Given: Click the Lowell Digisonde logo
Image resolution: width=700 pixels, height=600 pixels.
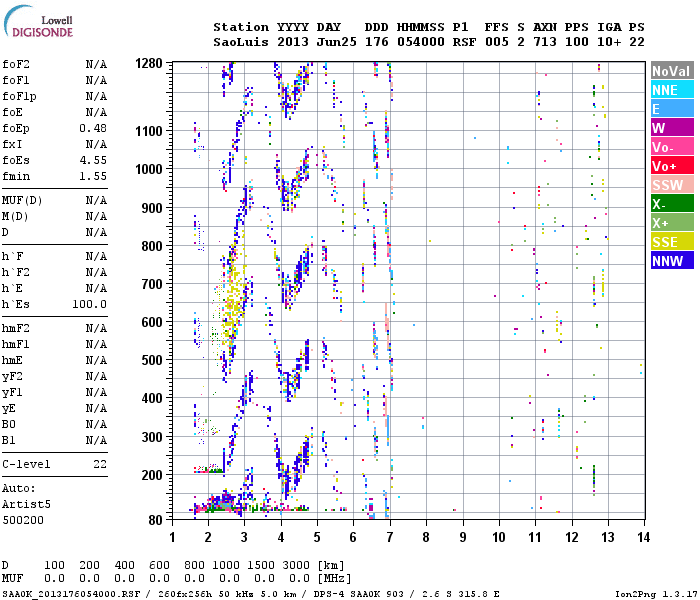Looking at the screenshot, I should coord(38,21).
